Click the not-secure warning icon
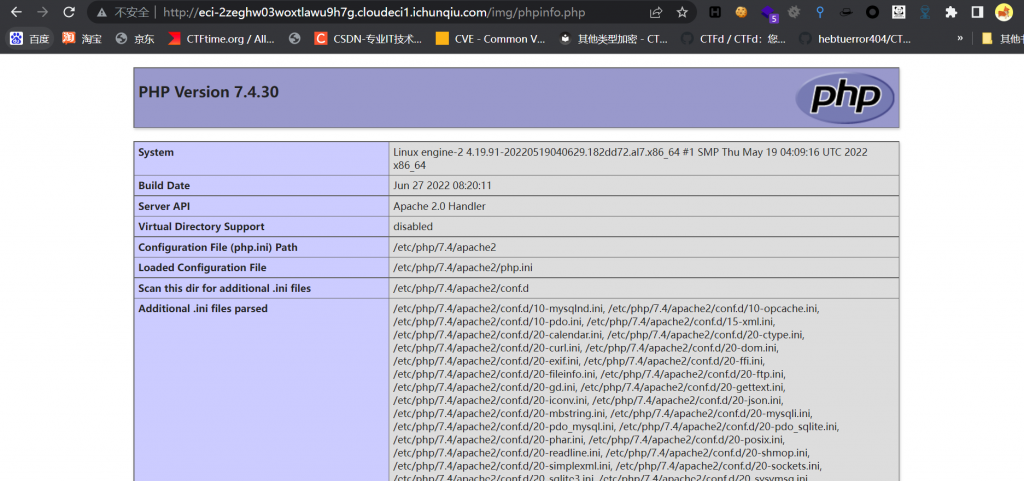This screenshot has width=1024, height=481. [102, 13]
